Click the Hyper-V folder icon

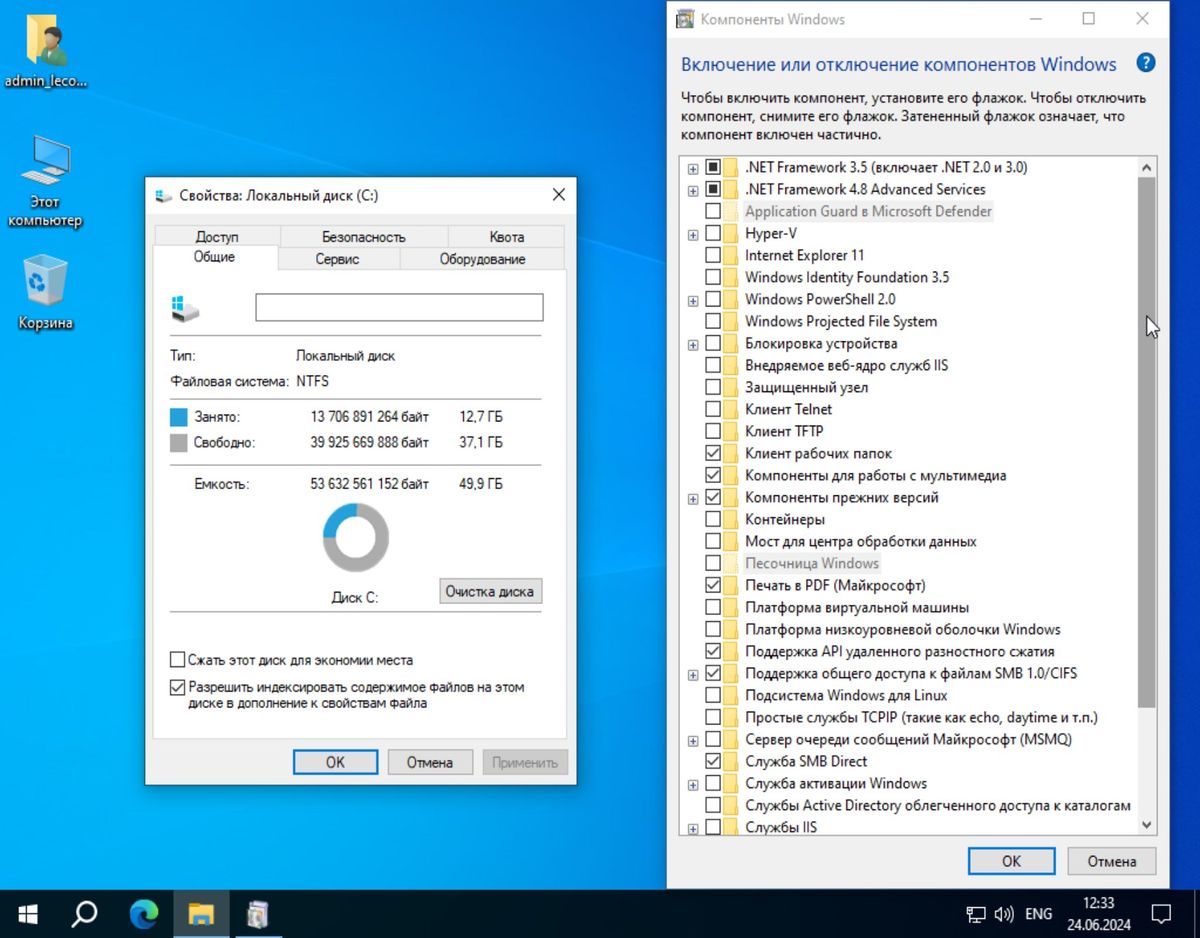click(731, 233)
